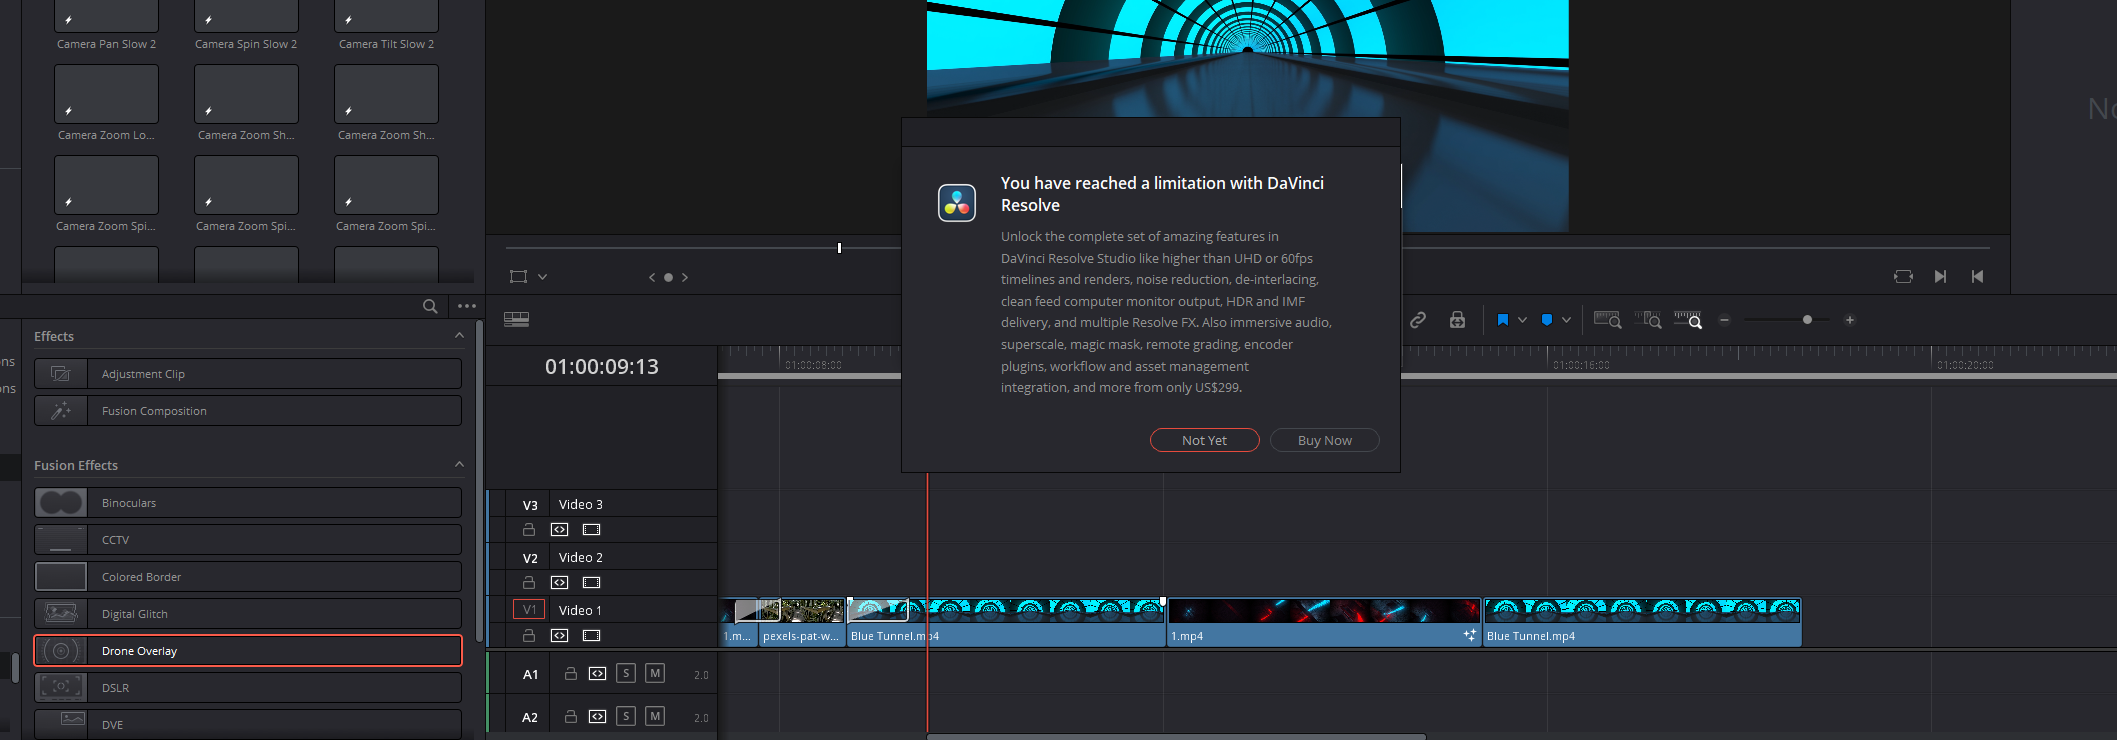Lock the A1 audio track
The image size is (2117, 740).
[x=571, y=674]
